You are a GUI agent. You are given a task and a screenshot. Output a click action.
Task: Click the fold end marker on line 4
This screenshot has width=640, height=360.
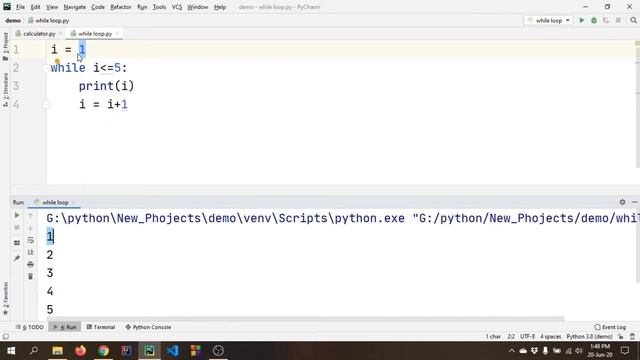pos(46,105)
